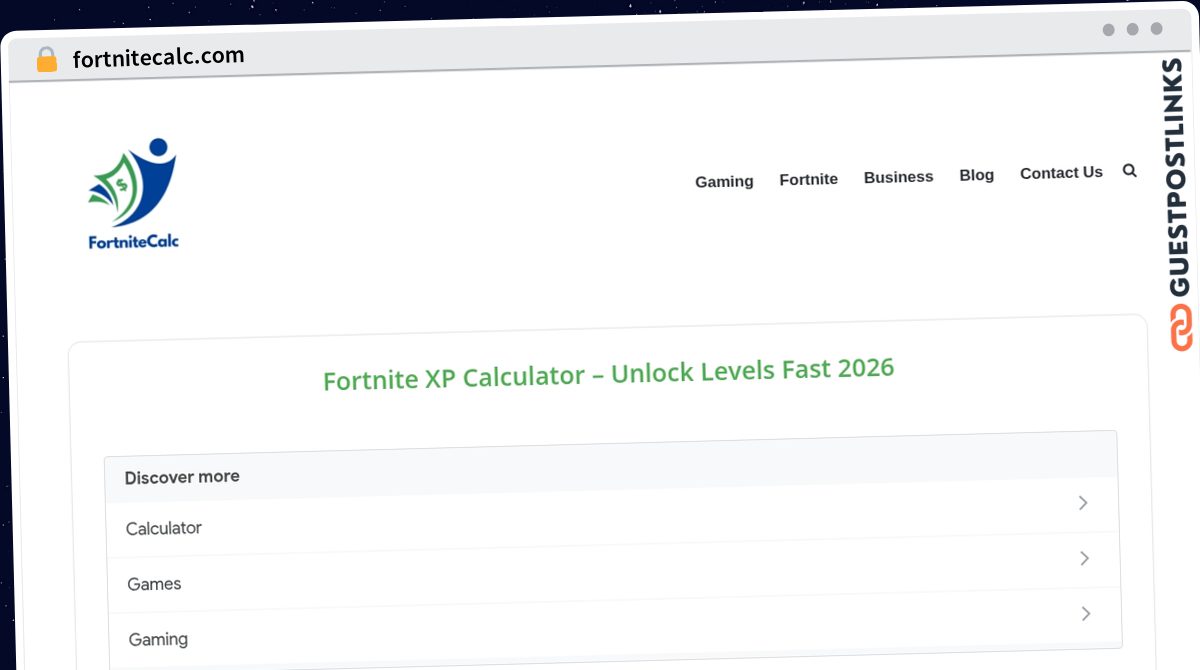This screenshot has width=1200, height=670.
Task: Expand the chevron on the Gaming row
Action: (x=1086, y=613)
